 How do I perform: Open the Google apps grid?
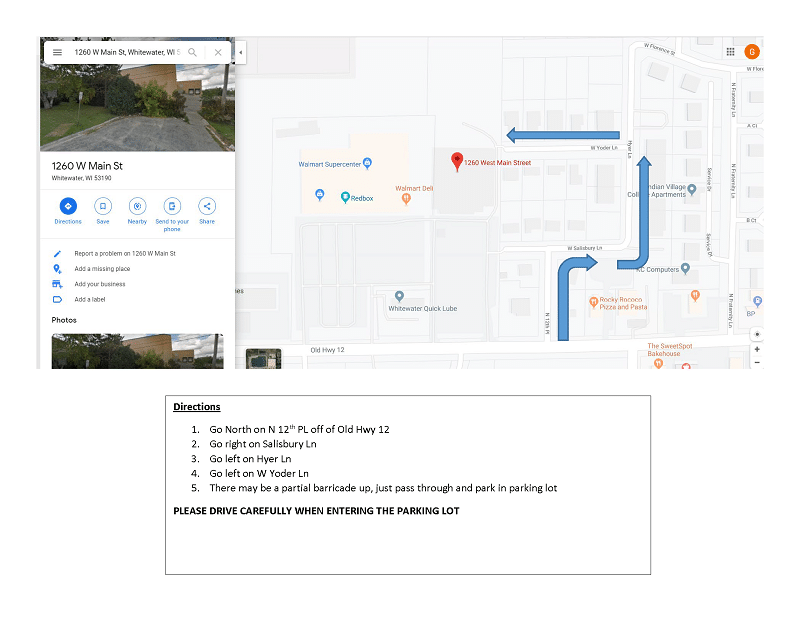click(x=731, y=52)
